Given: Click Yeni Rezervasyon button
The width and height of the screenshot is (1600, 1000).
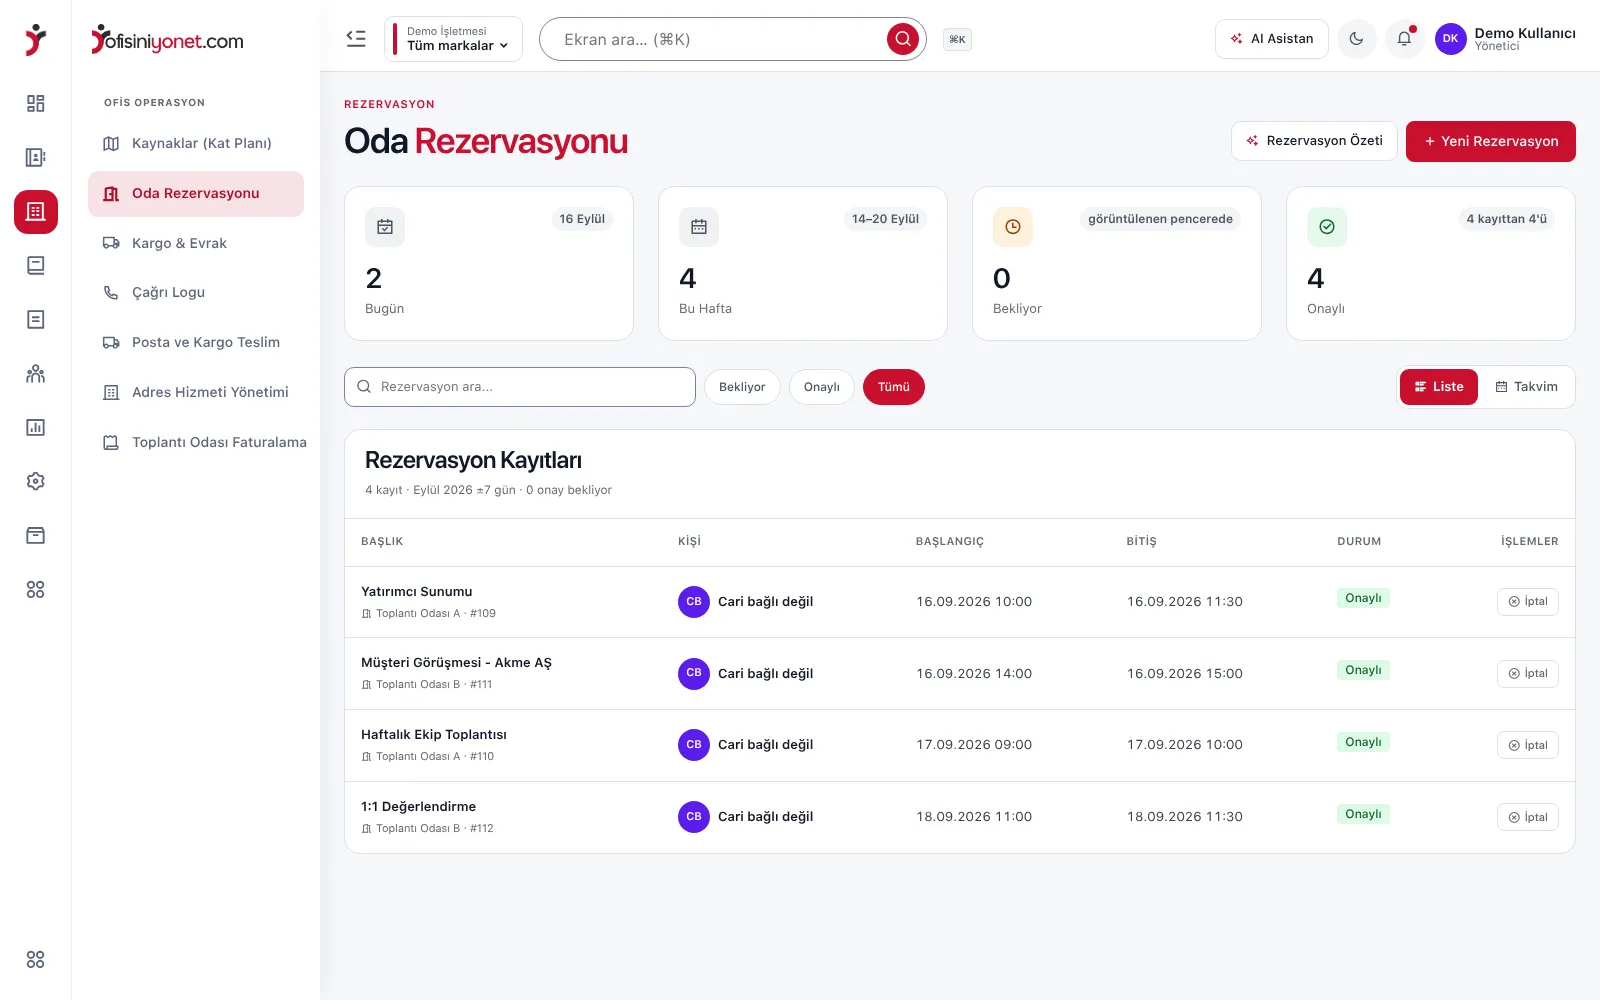Looking at the screenshot, I should [x=1491, y=141].
